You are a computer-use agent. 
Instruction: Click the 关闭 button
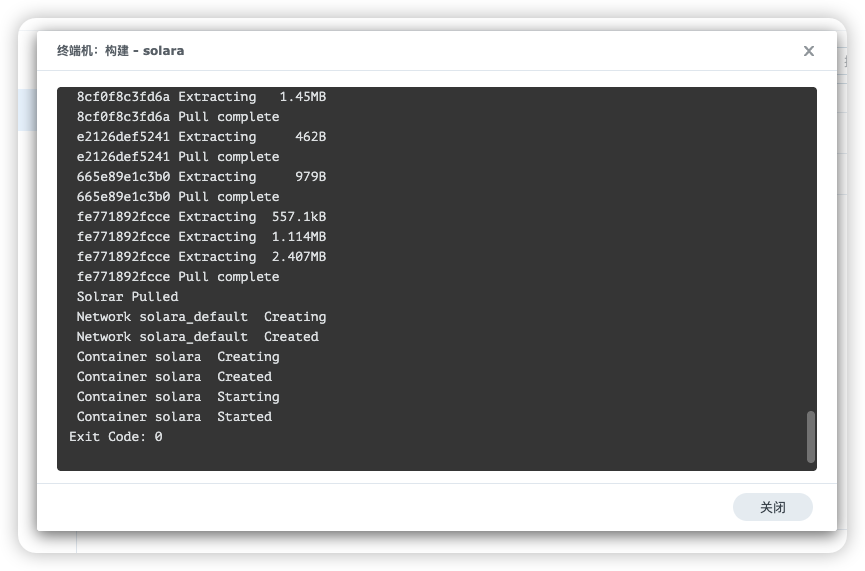772,507
